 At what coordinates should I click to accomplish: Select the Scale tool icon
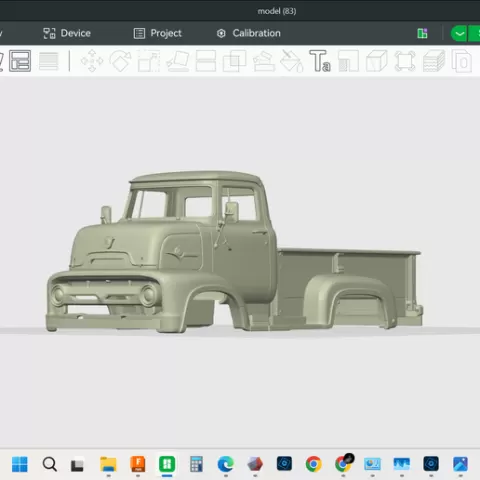(149, 61)
